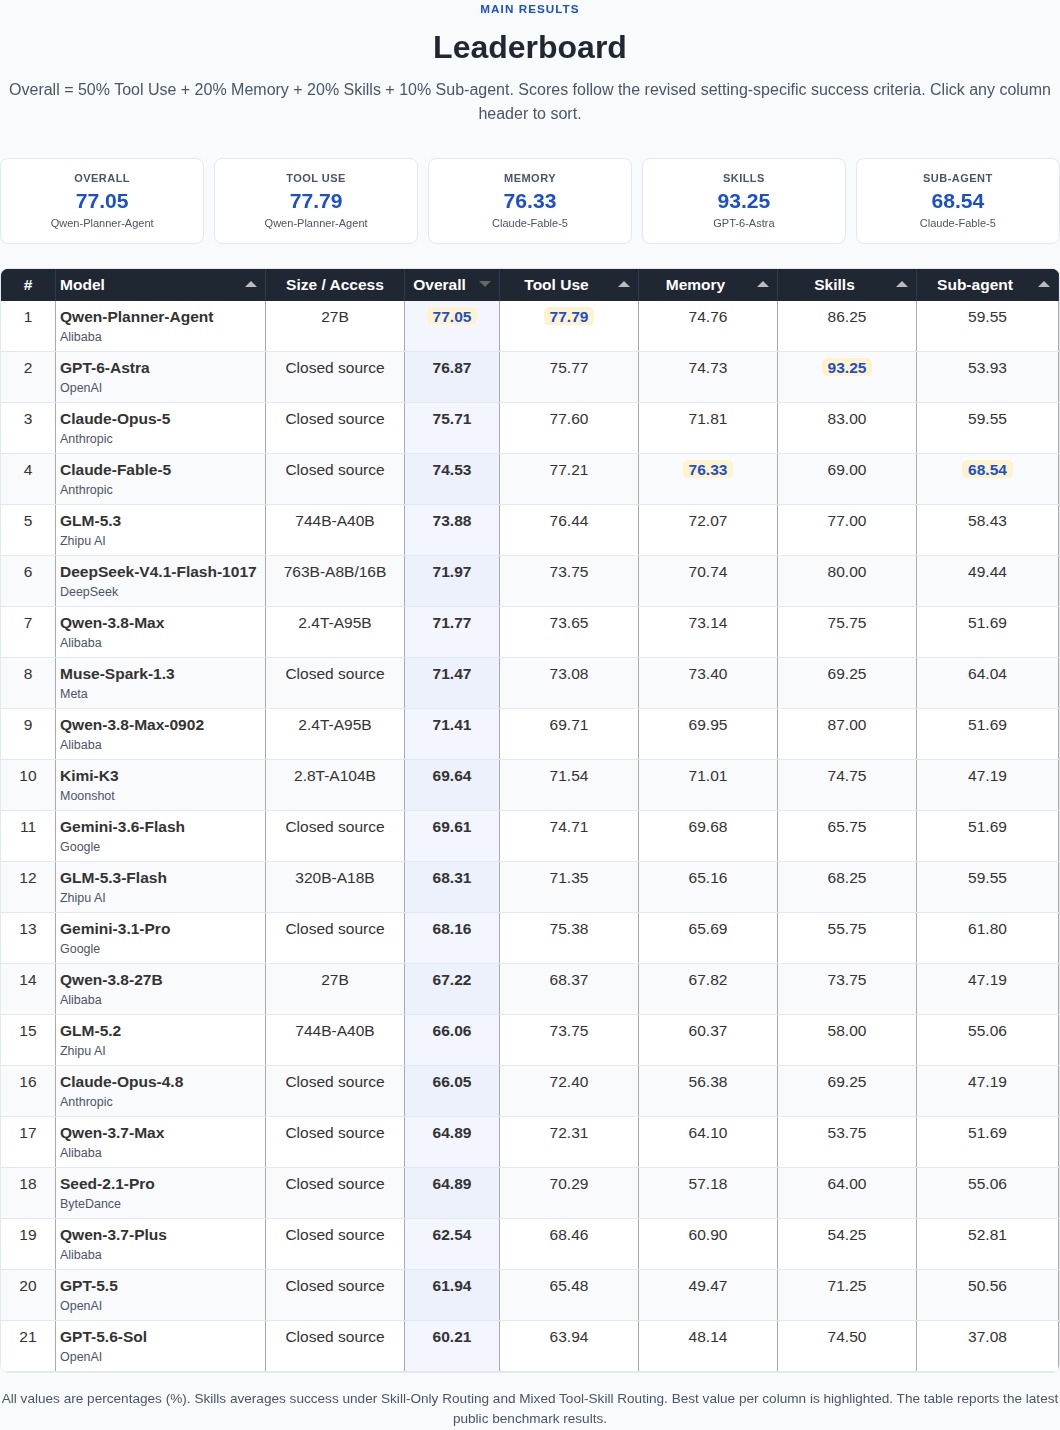Select the GPT-5.5 model name

pyautogui.click(x=89, y=1286)
